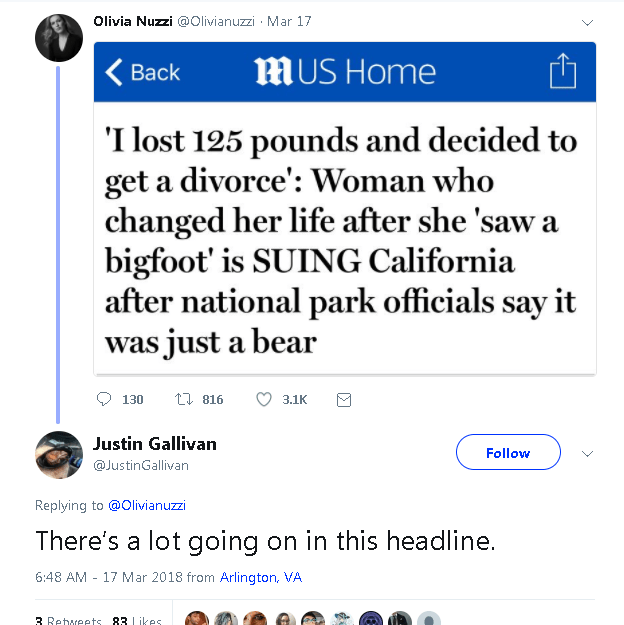
Task: Like the tweet with the heart icon
Action: click(264, 399)
